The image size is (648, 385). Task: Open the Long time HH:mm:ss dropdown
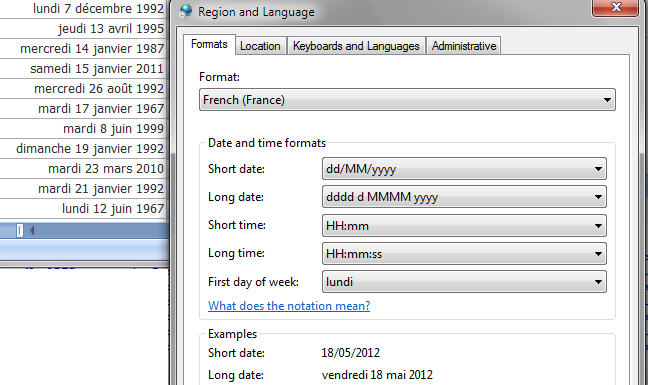click(x=464, y=254)
